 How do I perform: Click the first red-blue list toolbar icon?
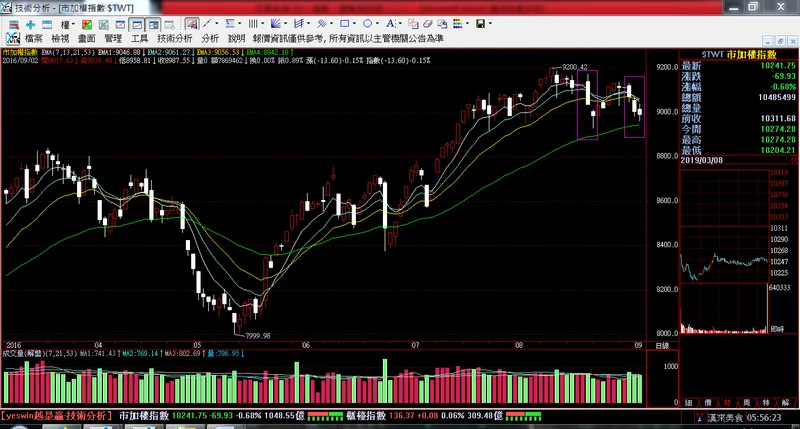[x=14, y=24]
